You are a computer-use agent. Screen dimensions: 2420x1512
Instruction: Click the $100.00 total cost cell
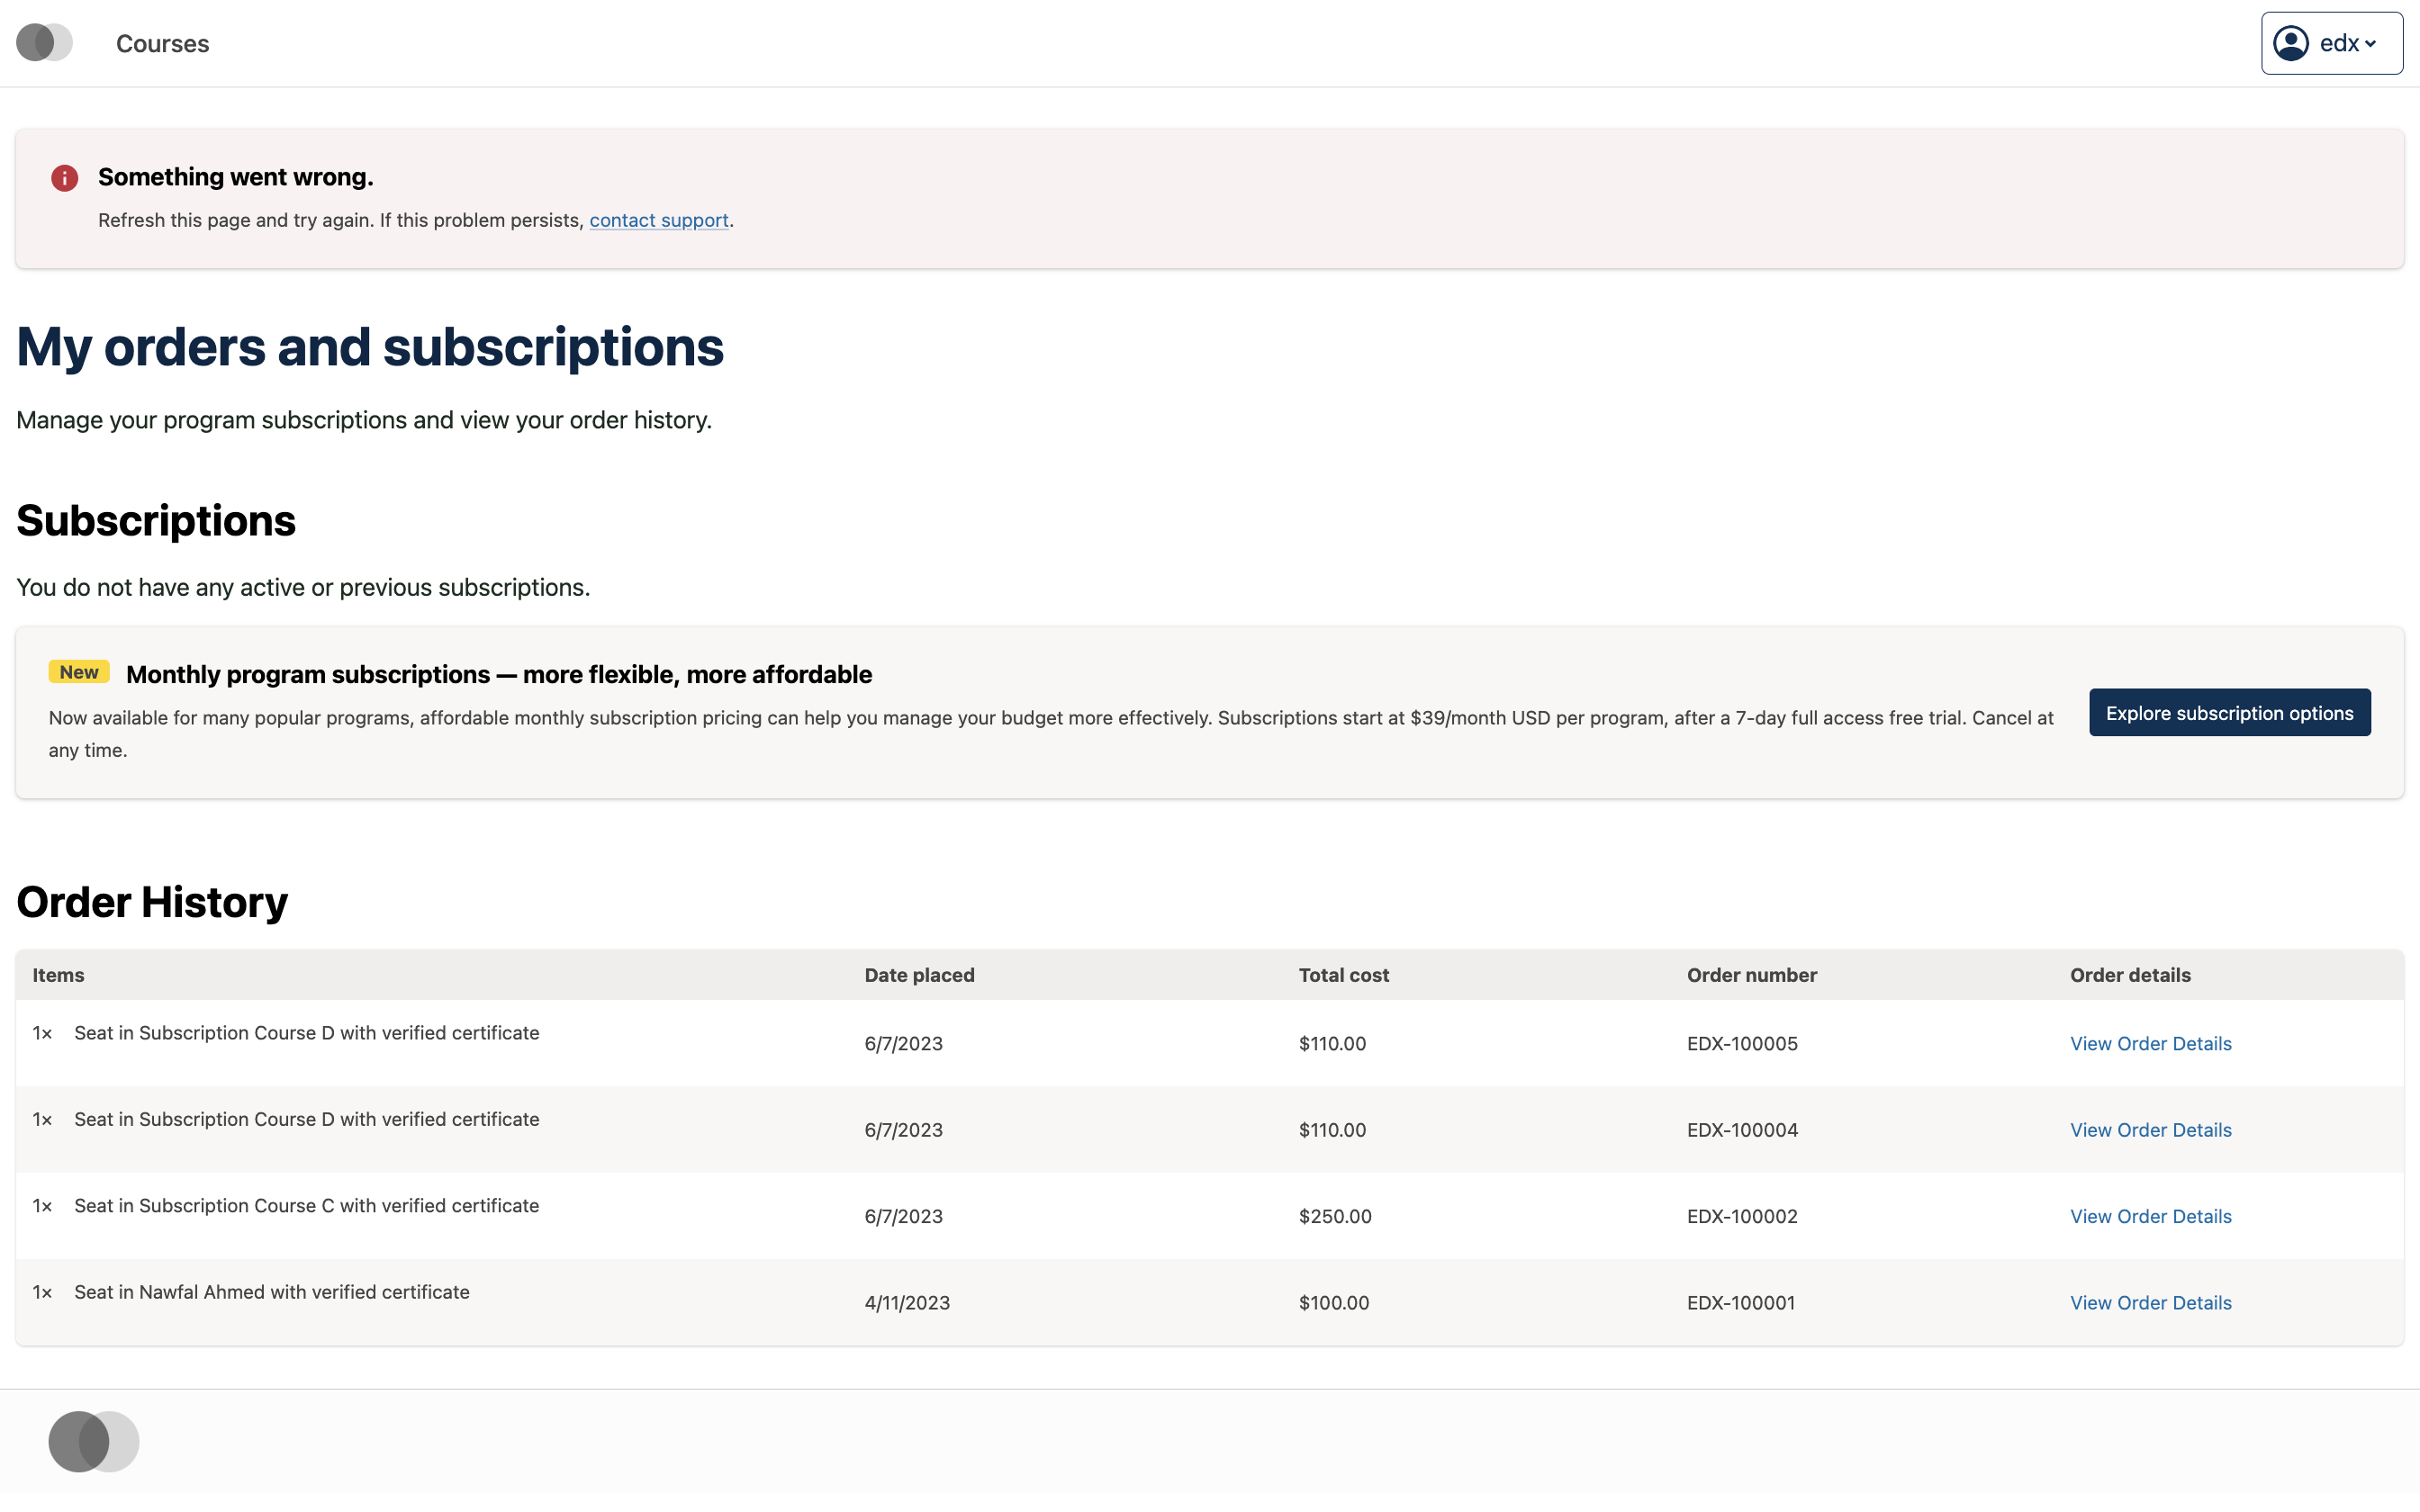[x=1334, y=1303]
